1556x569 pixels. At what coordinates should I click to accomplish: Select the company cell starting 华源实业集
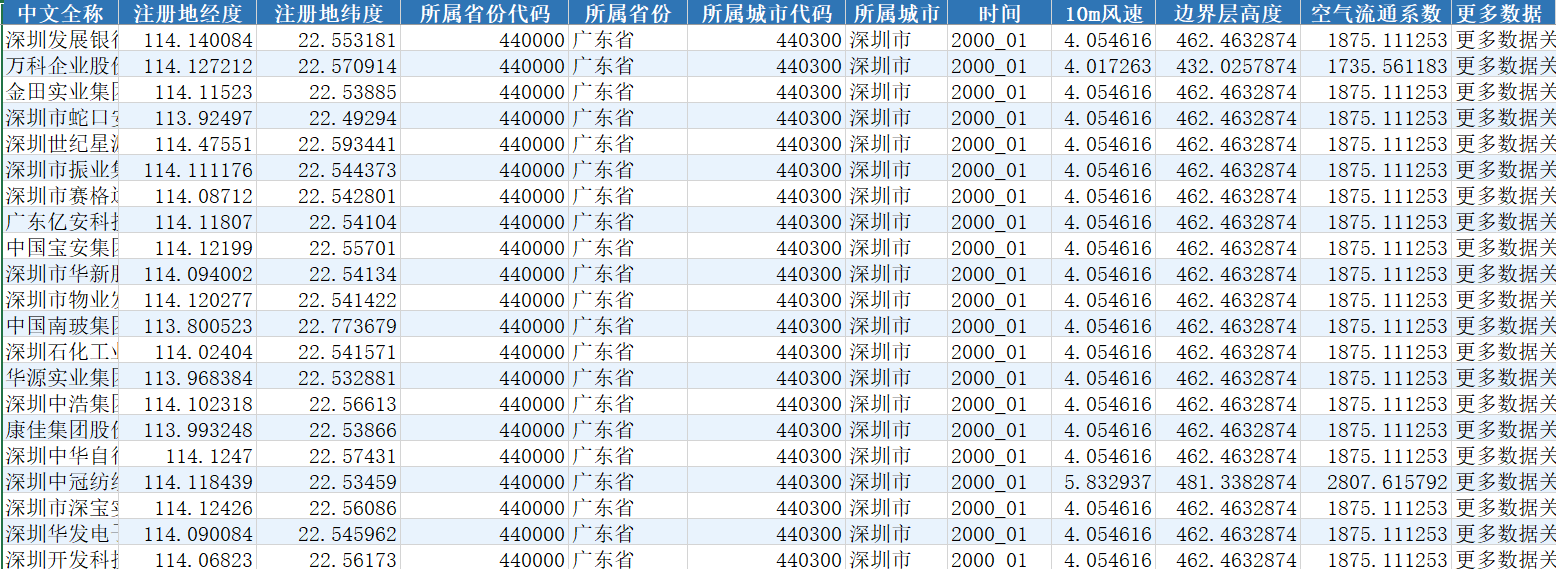click(x=60, y=379)
